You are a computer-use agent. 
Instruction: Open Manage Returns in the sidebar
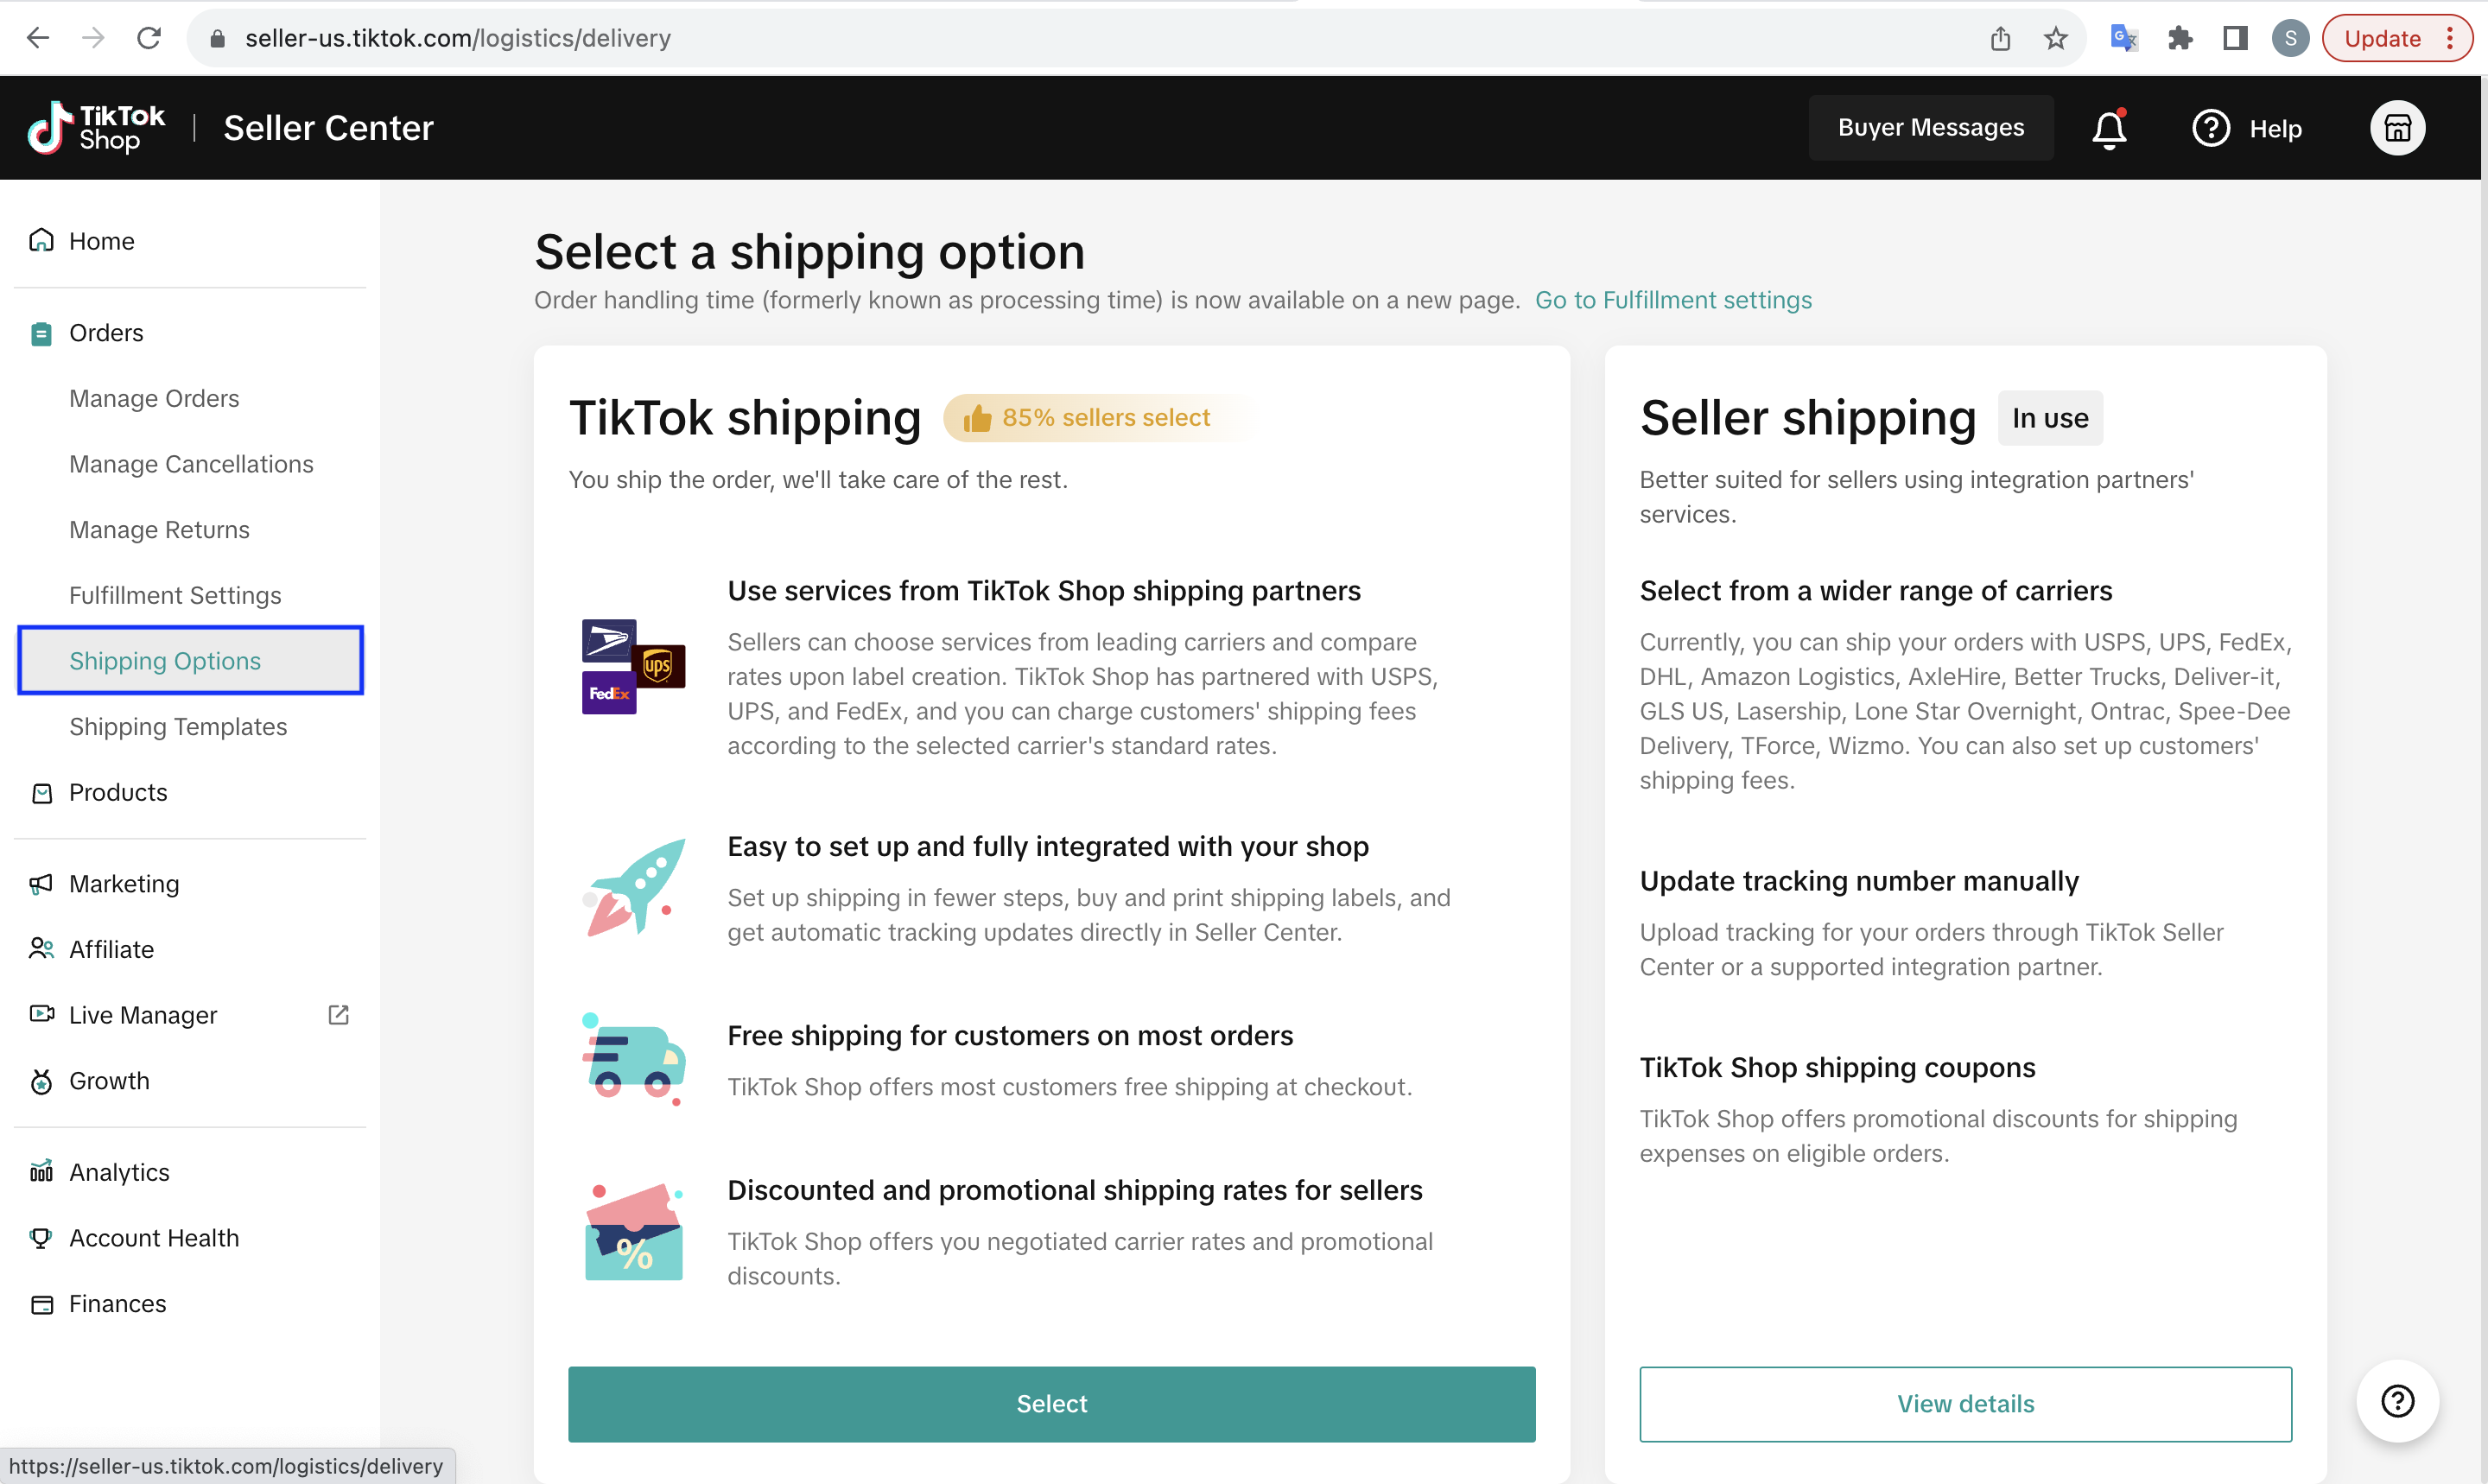pos(159,530)
